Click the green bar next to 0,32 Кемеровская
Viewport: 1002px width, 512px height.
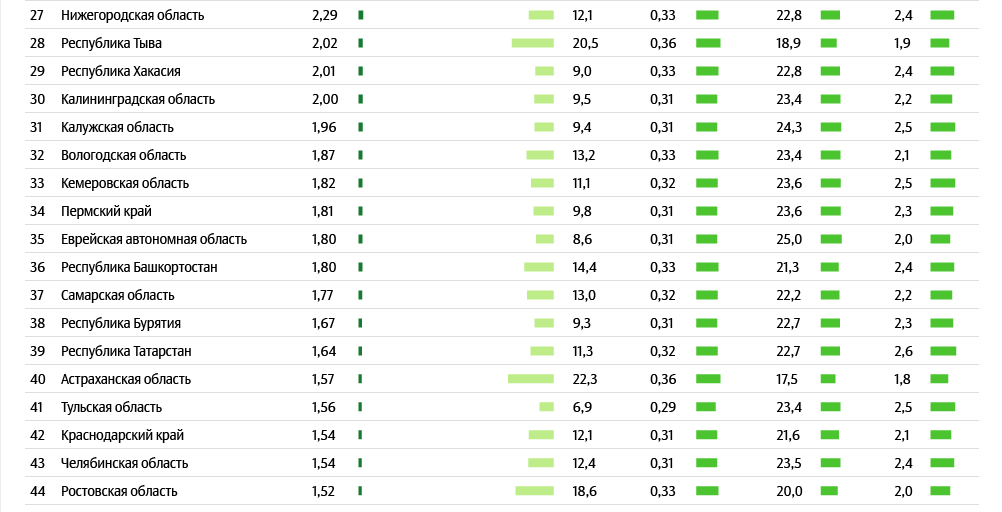coord(707,183)
